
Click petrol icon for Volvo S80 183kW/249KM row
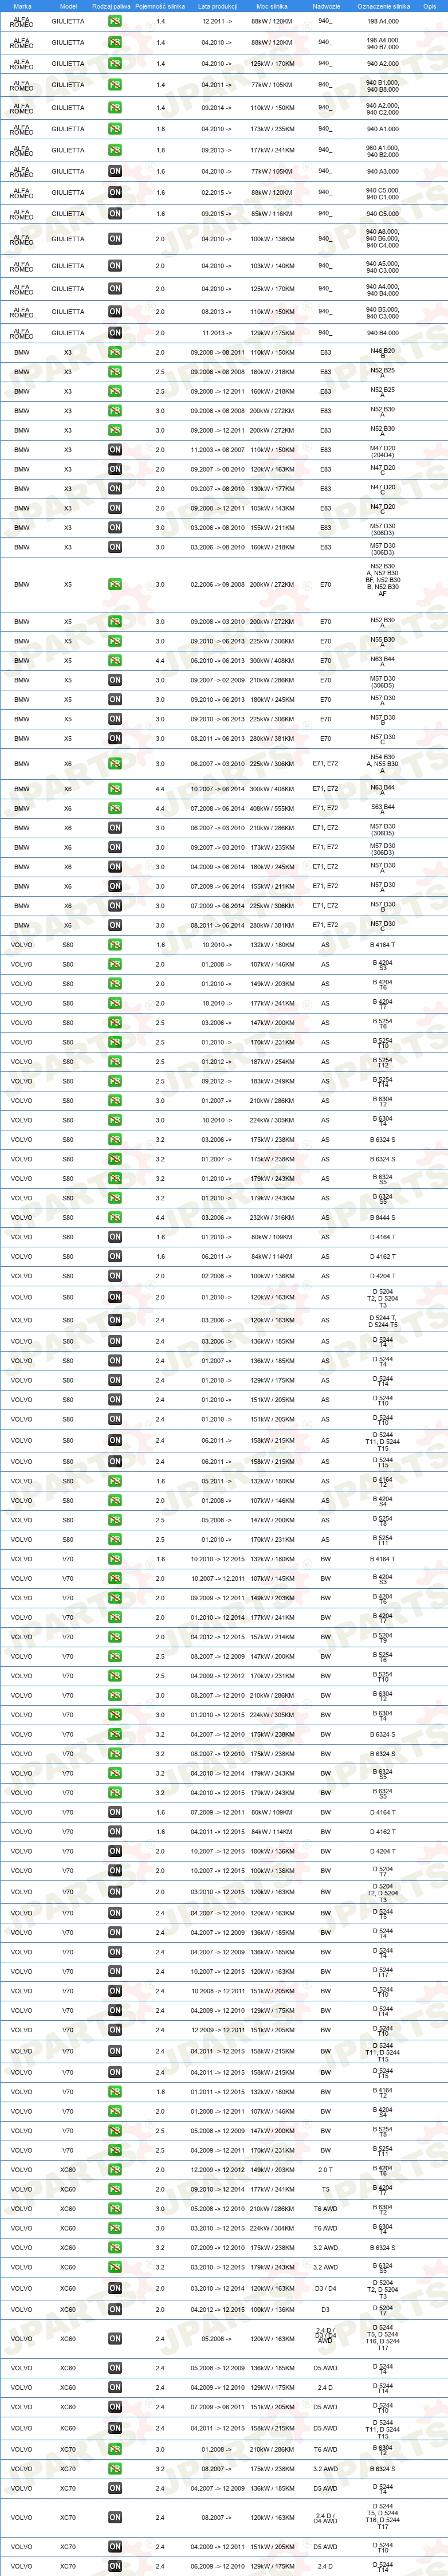[x=115, y=1081]
